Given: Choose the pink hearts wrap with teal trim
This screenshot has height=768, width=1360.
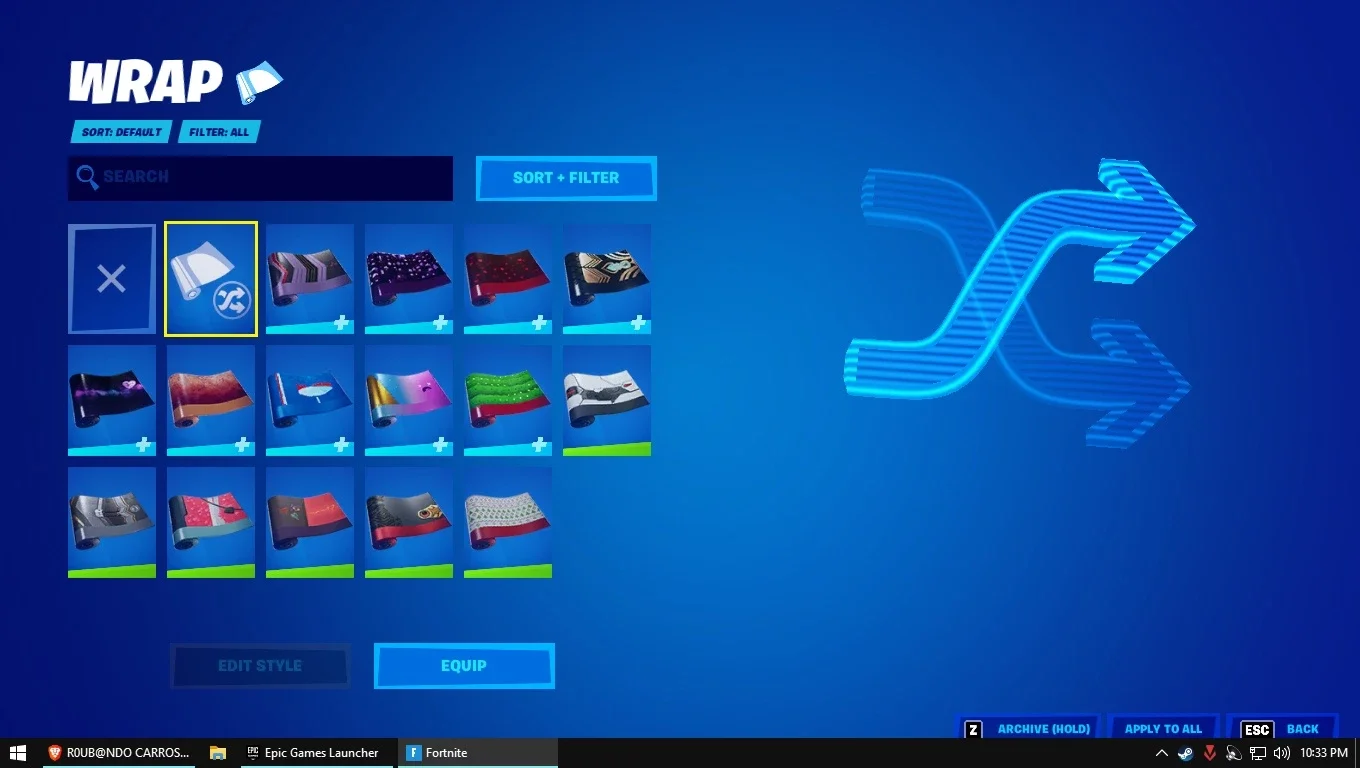Looking at the screenshot, I should [211, 523].
